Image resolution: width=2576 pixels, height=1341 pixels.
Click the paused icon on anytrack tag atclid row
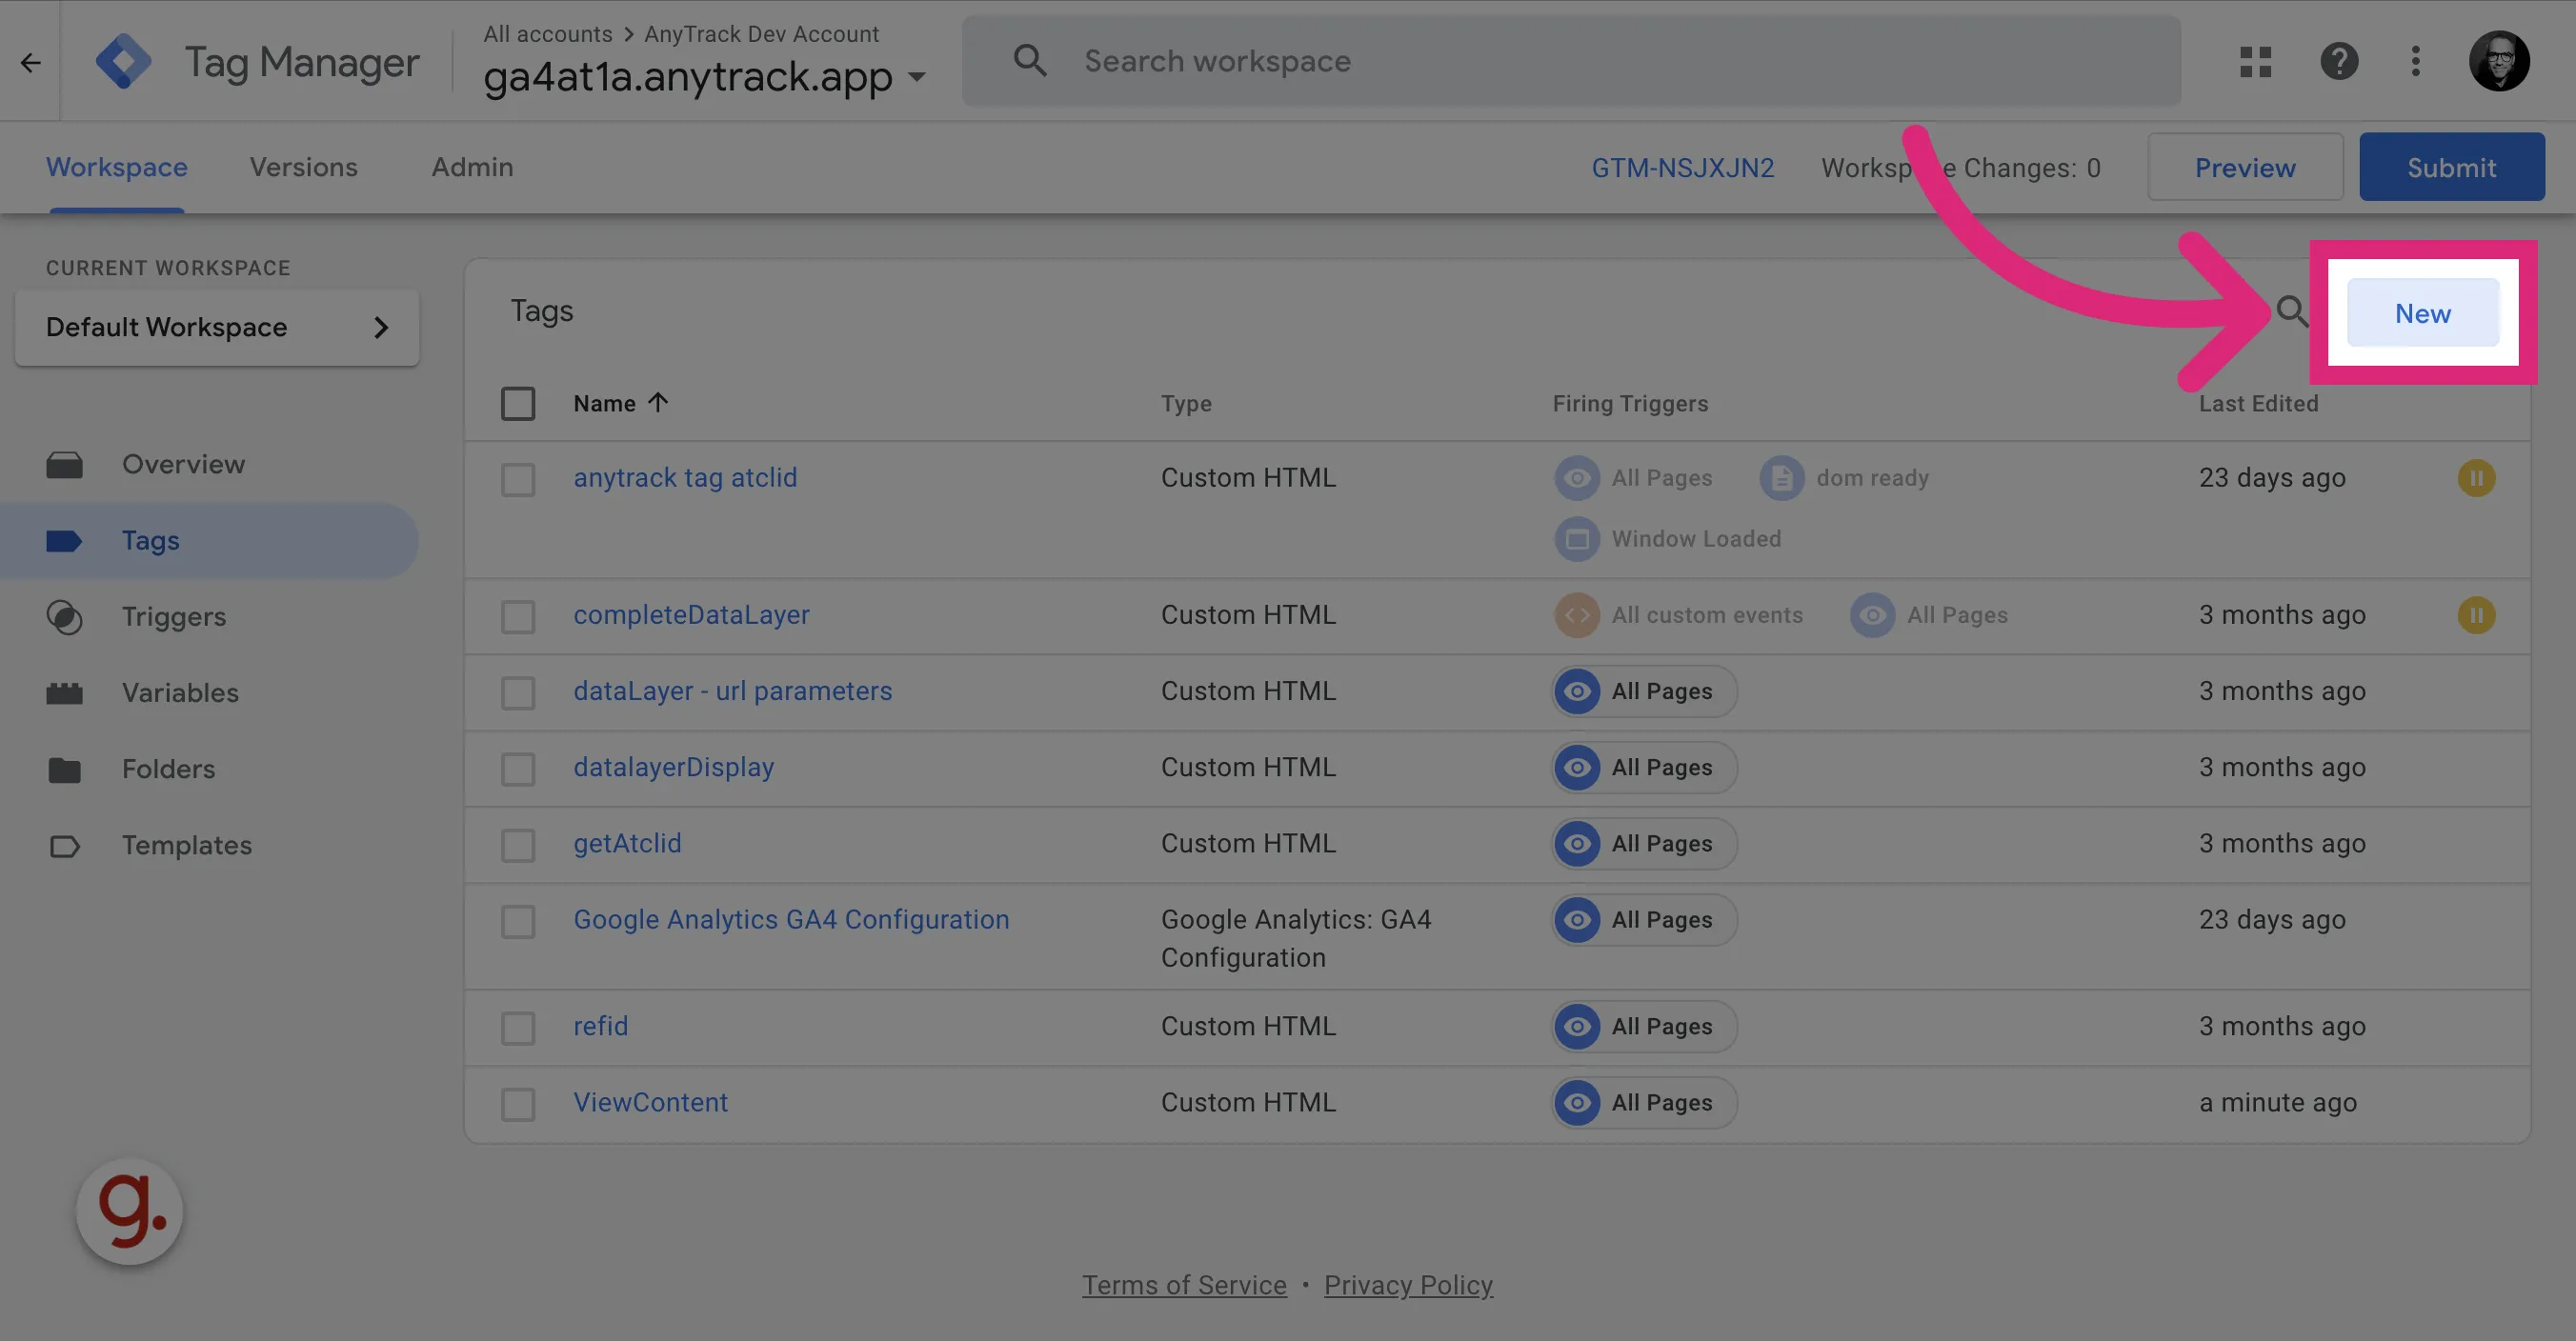tap(2476, 478)
